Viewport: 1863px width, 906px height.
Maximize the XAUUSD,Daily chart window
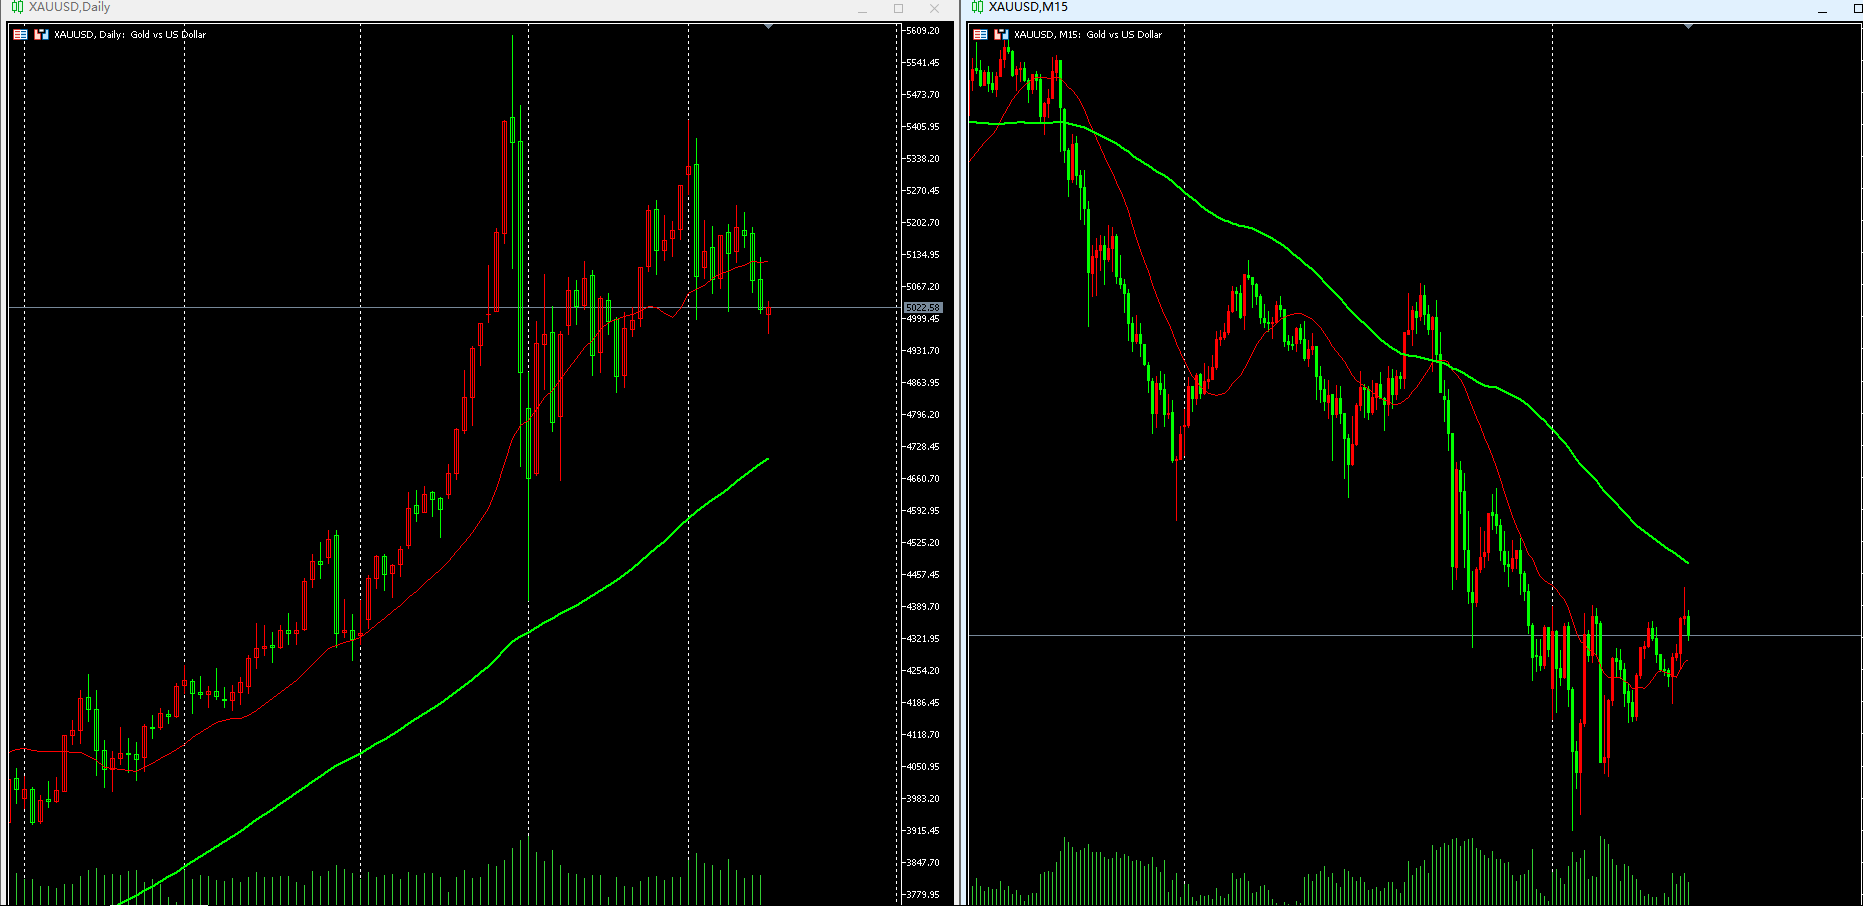click(898, 9)
